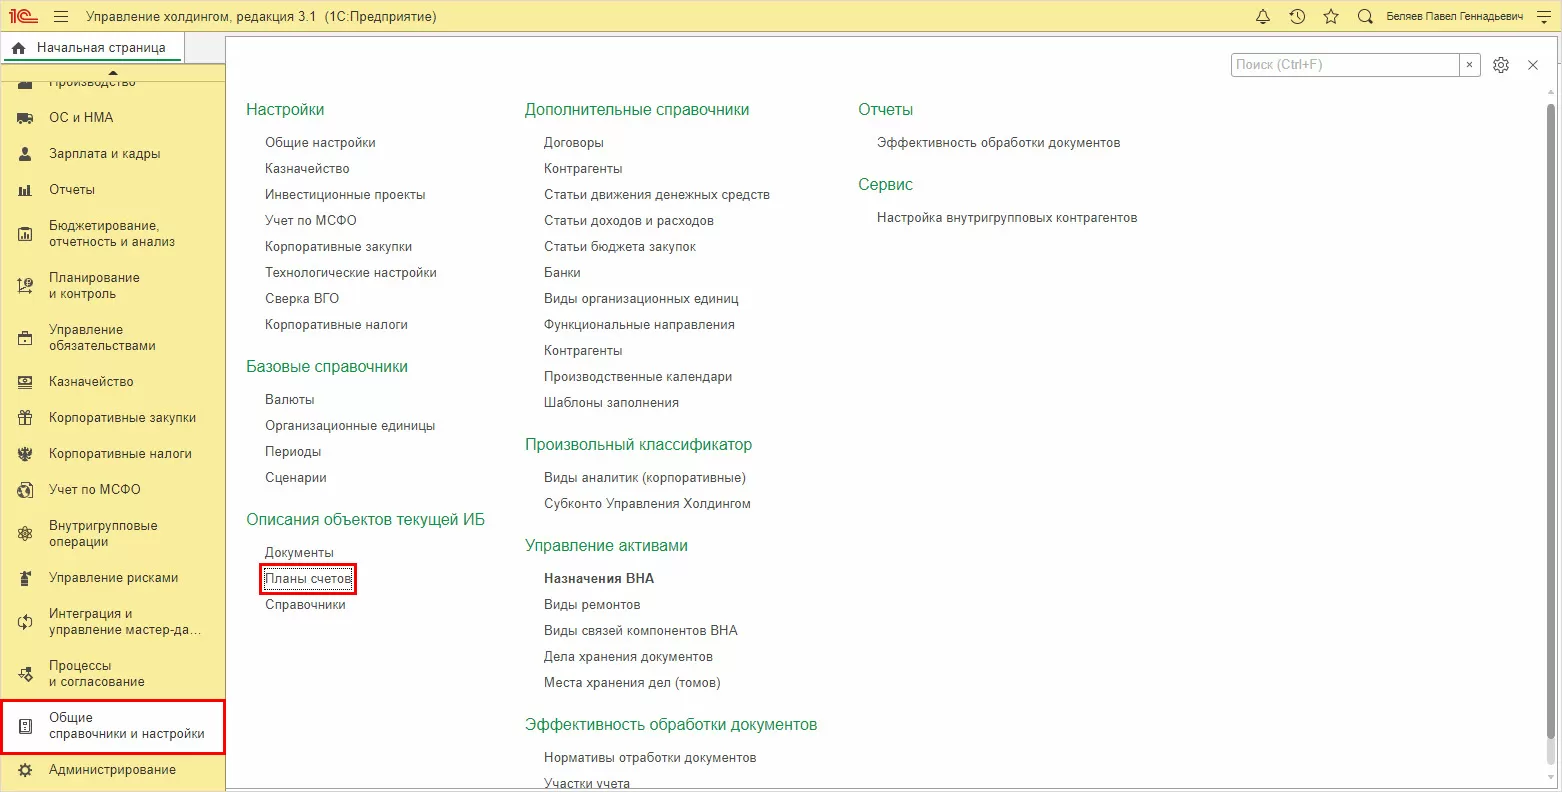
Task: Click the Бюджетирование, отчетность и анализ icon
Action: [26, 234]
